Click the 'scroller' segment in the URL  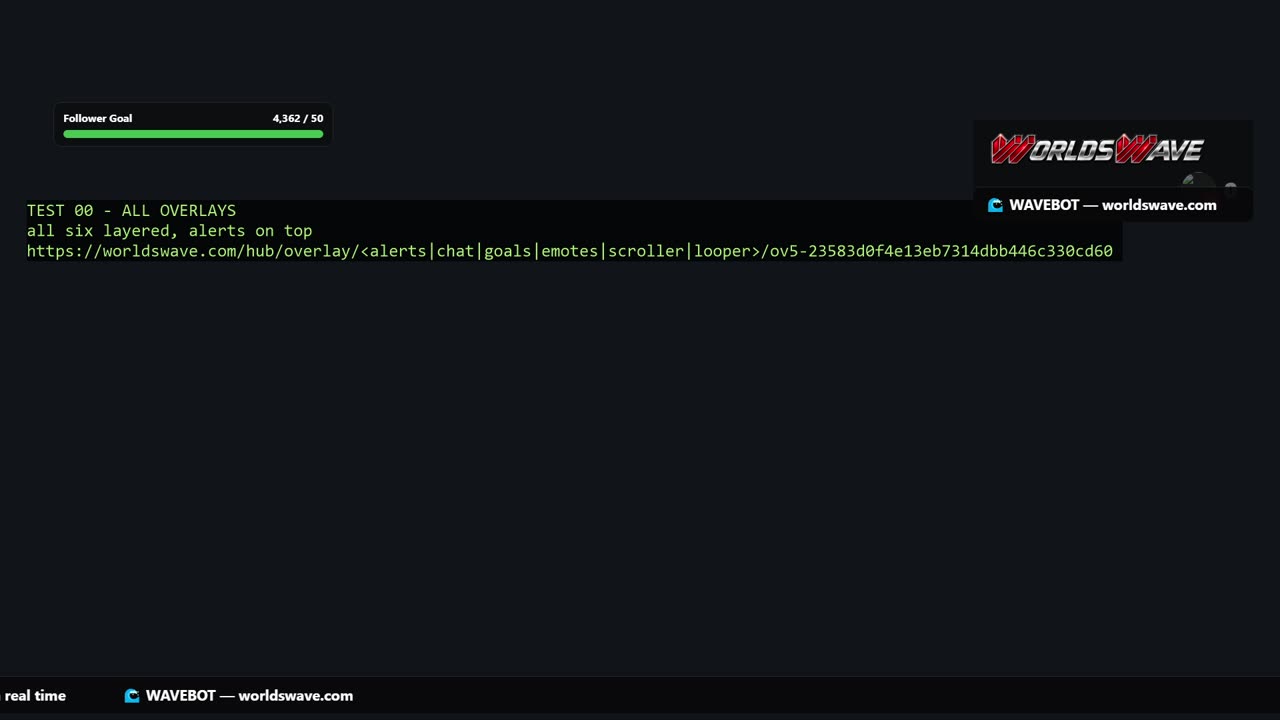coord(646,251)
